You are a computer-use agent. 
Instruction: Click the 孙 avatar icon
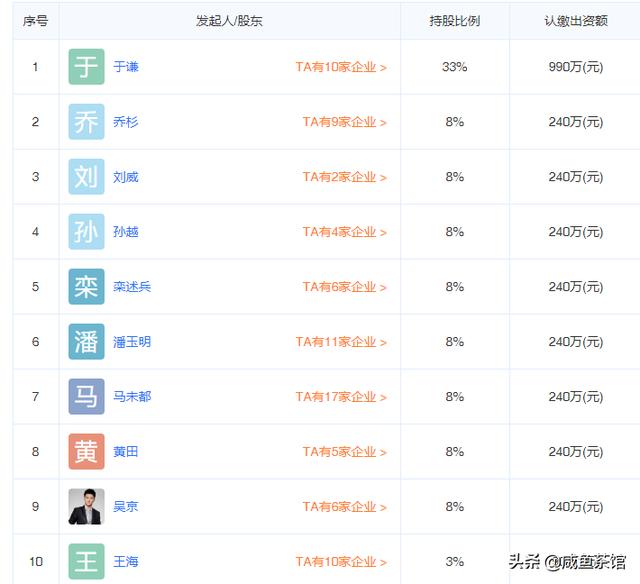(x=86, y=231)
